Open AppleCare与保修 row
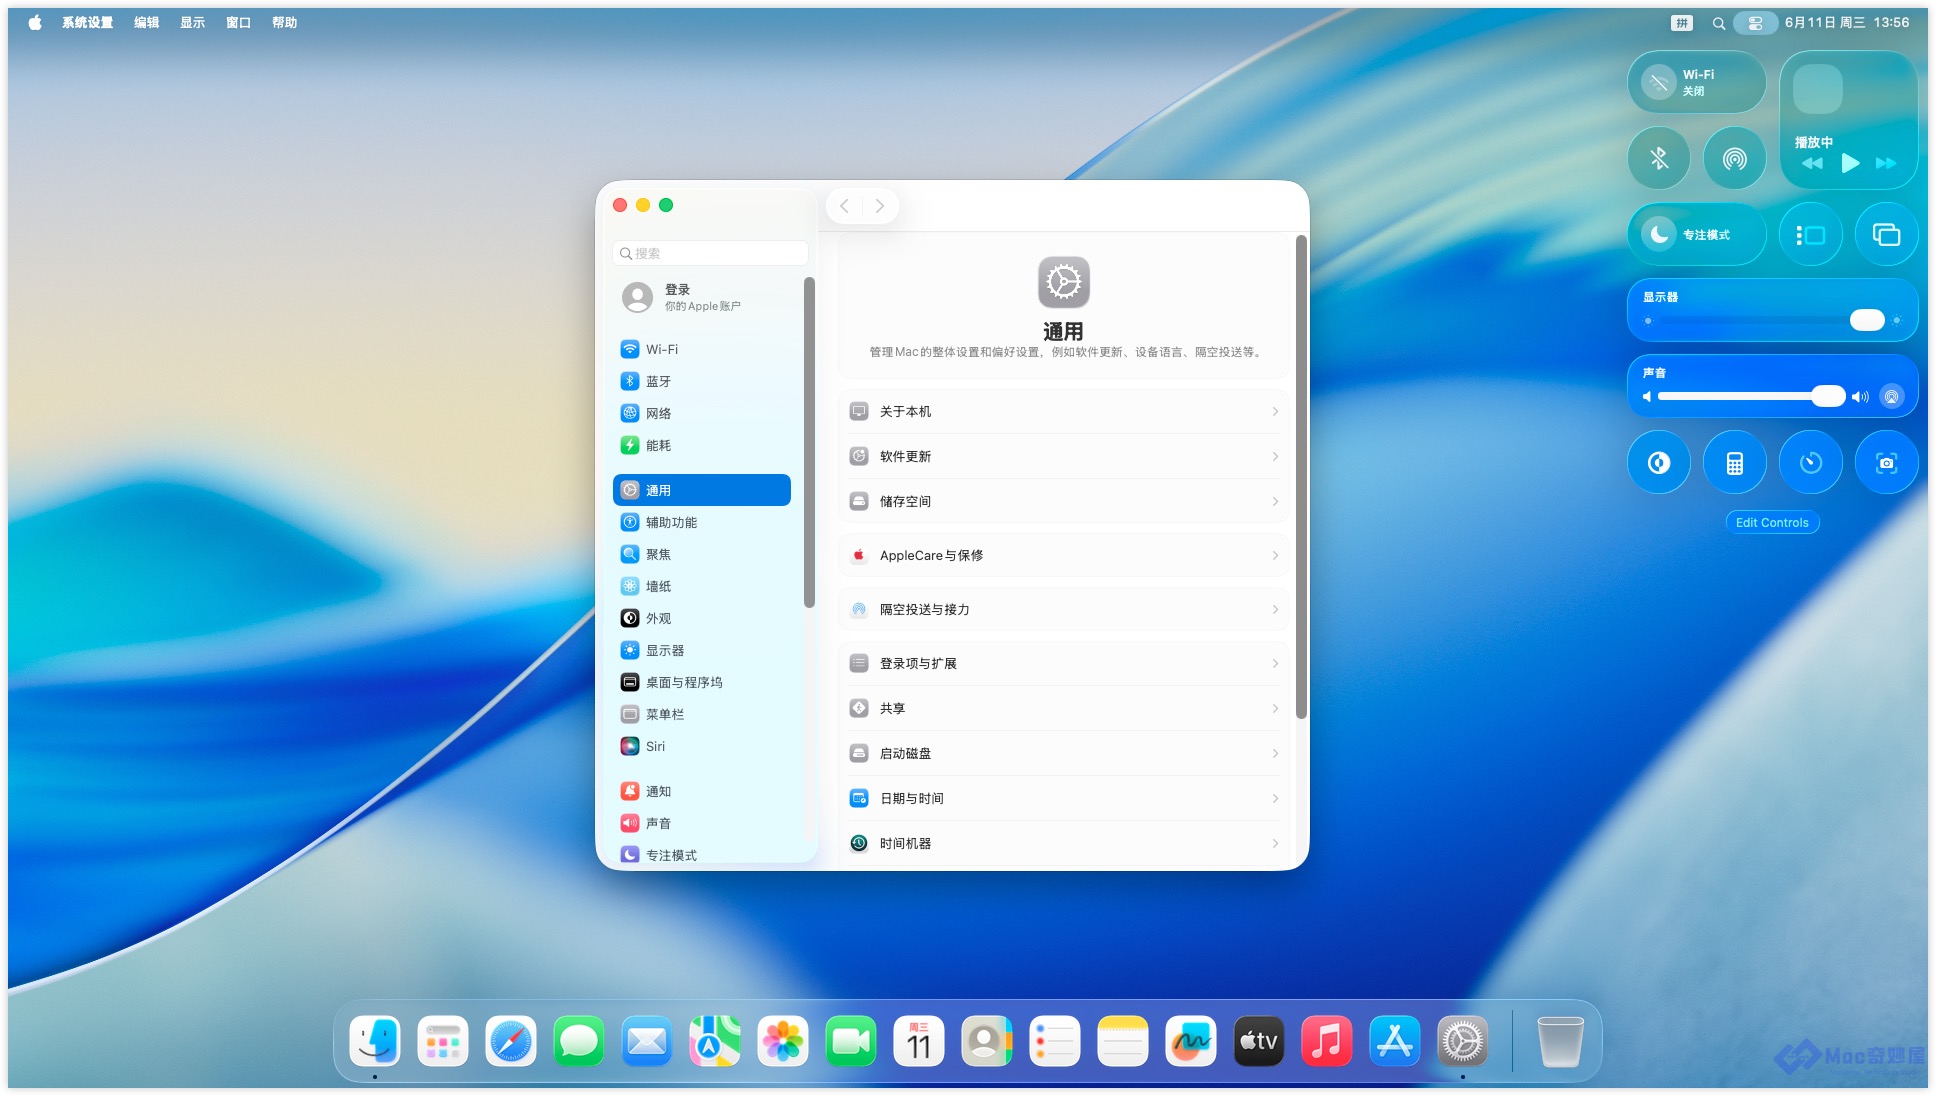This screenshot has height=1096, width=1936. click(1064, 556)
